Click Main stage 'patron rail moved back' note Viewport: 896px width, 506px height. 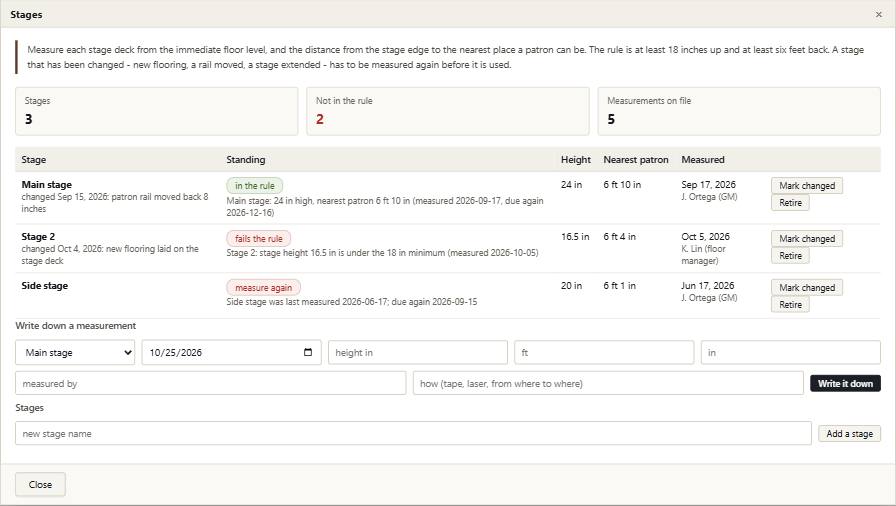click(x=115, y=203)
